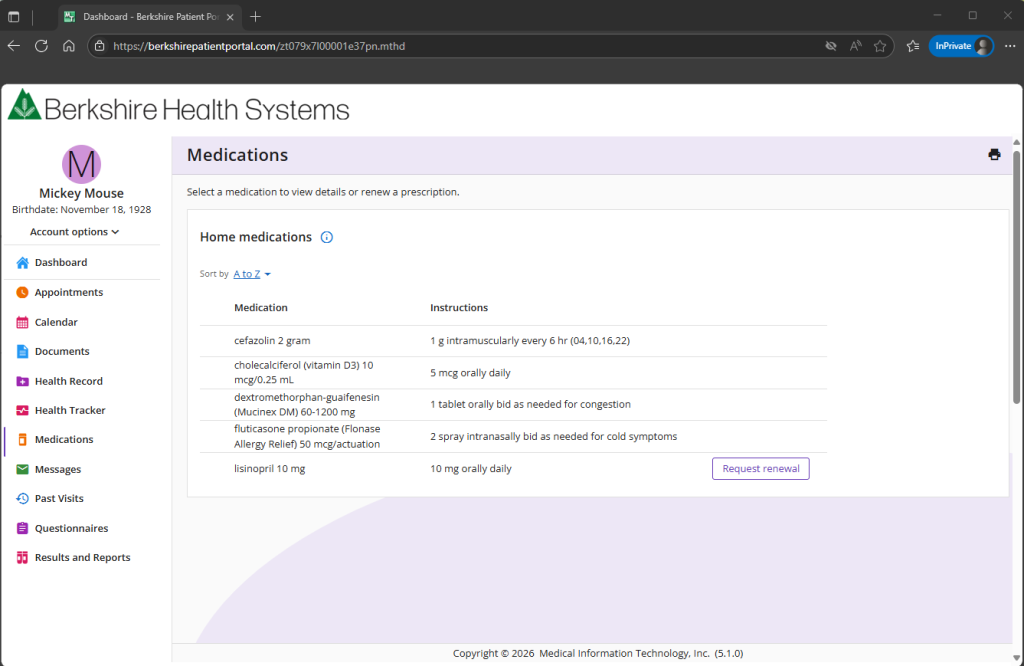
Task: Click the tracking prevention eye icon
Action: (830, 46)
